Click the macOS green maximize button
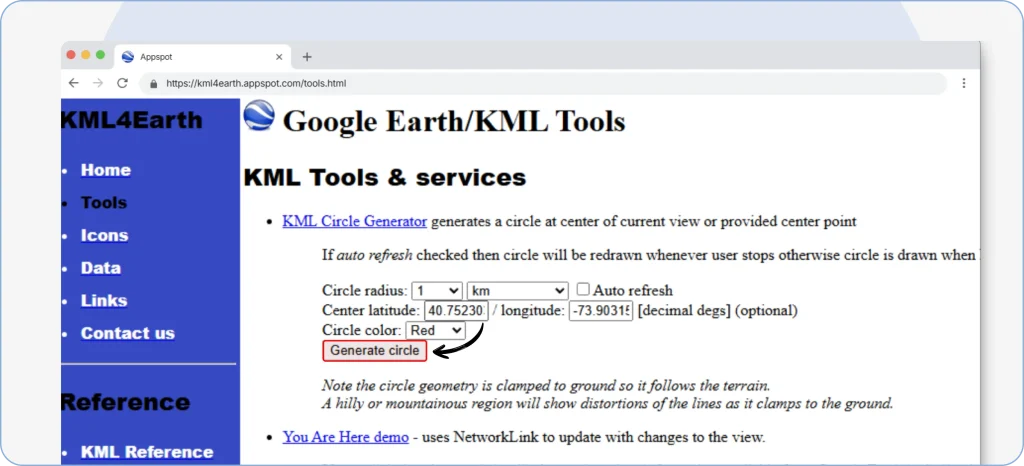The width and height of the screenshot is (1024, 466). 100,55
